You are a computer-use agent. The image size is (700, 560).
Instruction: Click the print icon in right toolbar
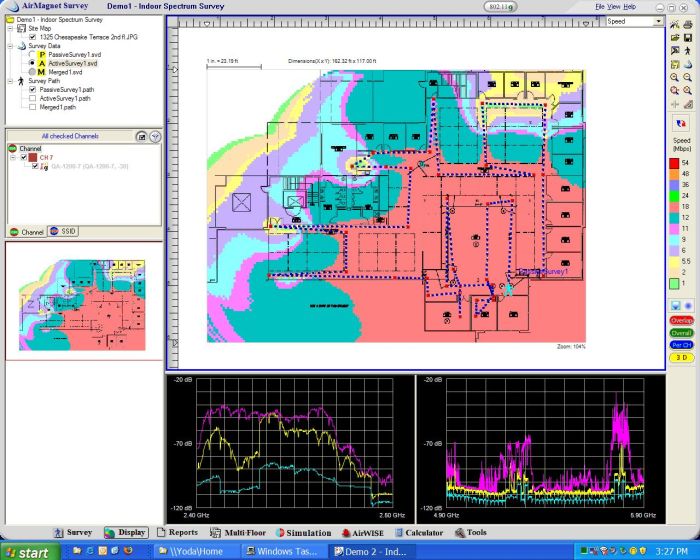tap(688, 25)
